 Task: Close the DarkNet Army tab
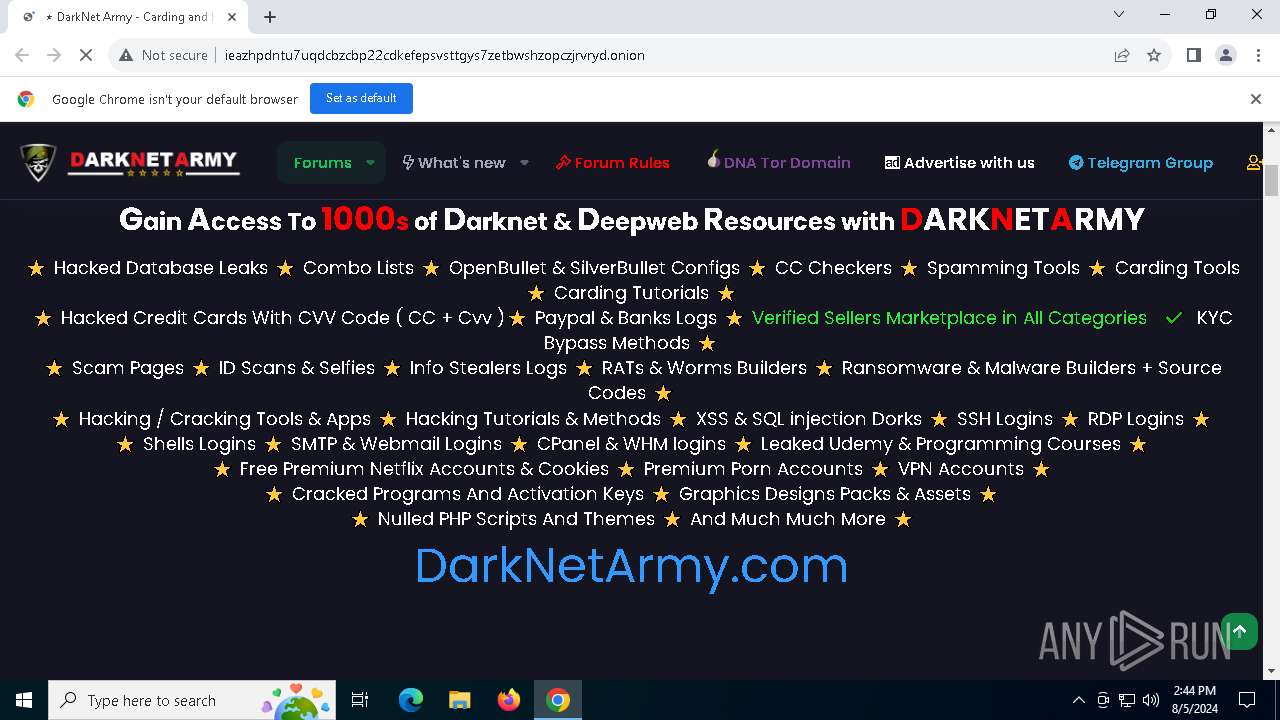pos(233,17)
